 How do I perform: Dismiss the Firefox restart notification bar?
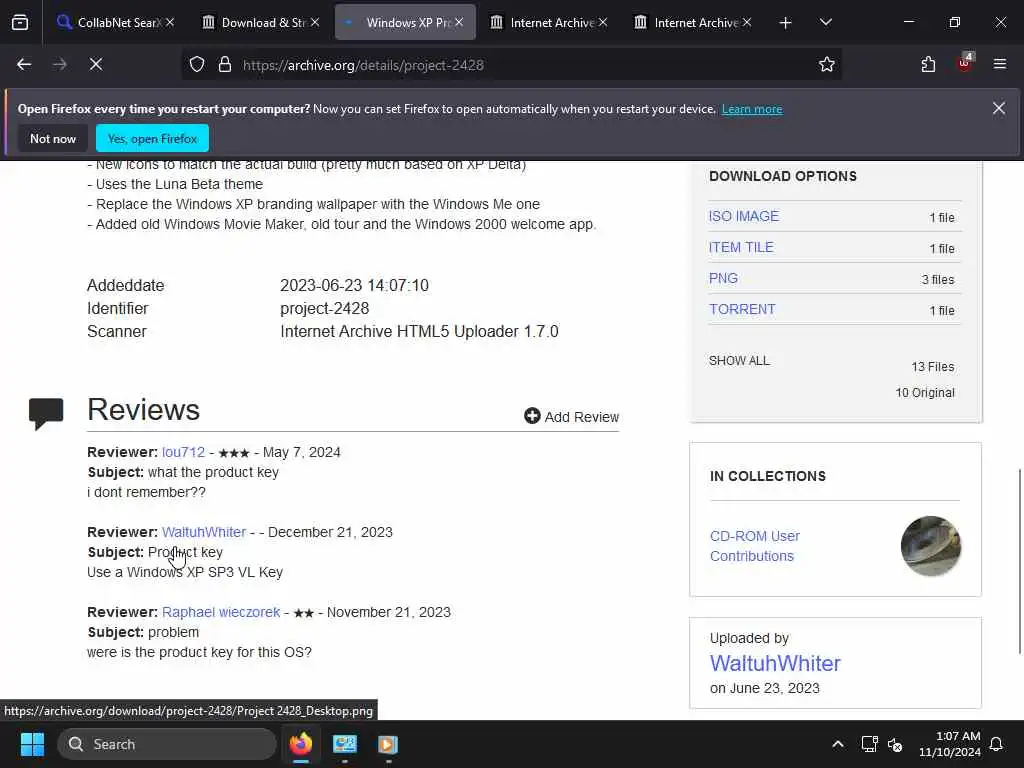999,108
